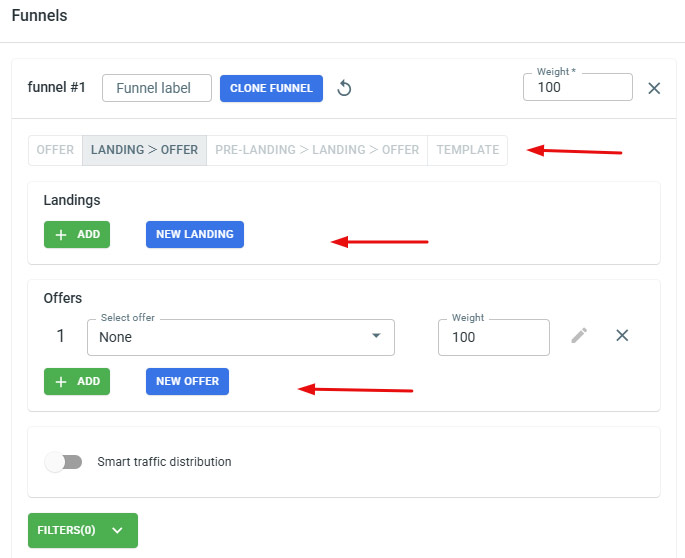Image resolution: width=685 pixels, height=558 pixels.
Task: Click the reset arrow icon beside Clone Funnel
Action: coord(344,88)
